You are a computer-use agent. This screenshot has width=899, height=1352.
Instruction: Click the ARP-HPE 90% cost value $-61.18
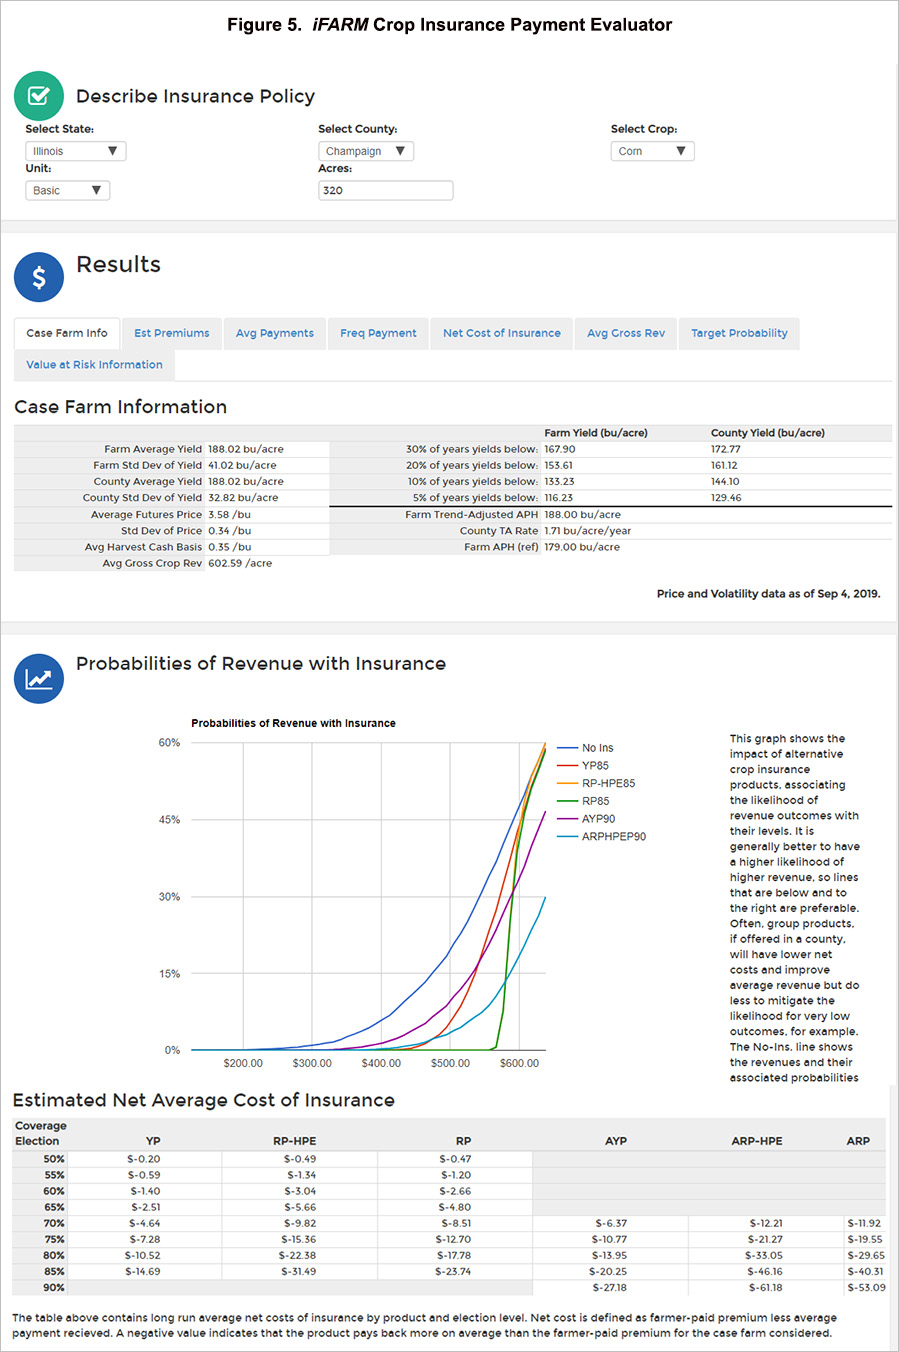[x=765, y=1287]
